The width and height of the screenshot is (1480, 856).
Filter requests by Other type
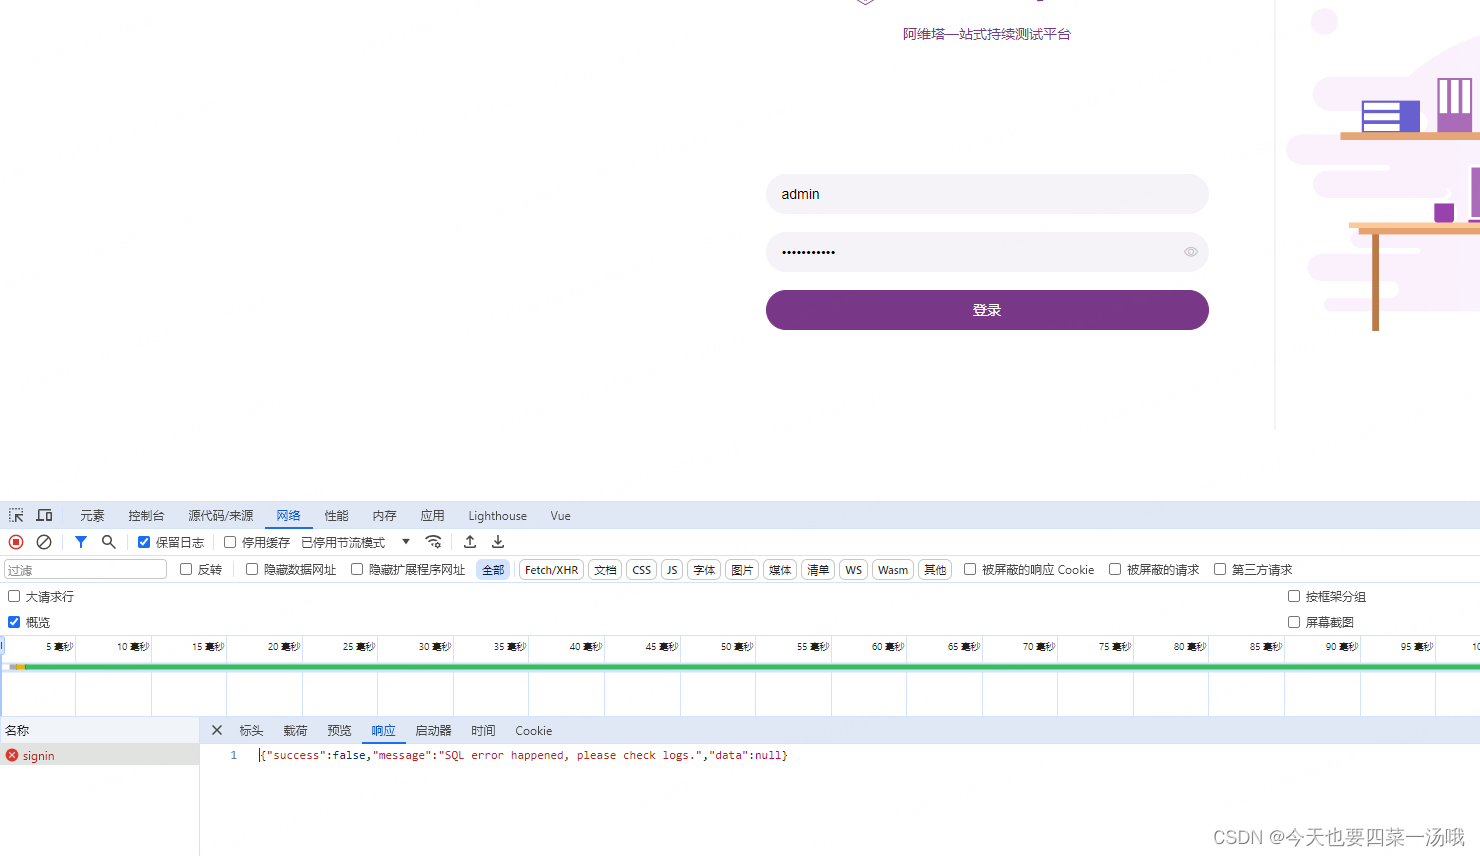point(935,570)
